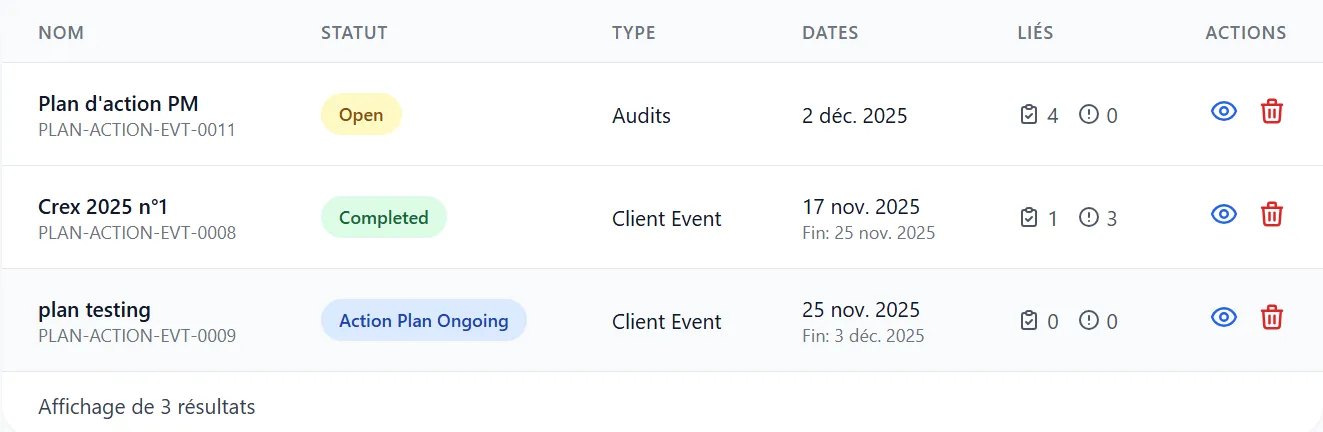Click the clipboard tasks icon in the Plan d'action PM row
Screen dimensions: 1323x432
[x=1028, y=115]
